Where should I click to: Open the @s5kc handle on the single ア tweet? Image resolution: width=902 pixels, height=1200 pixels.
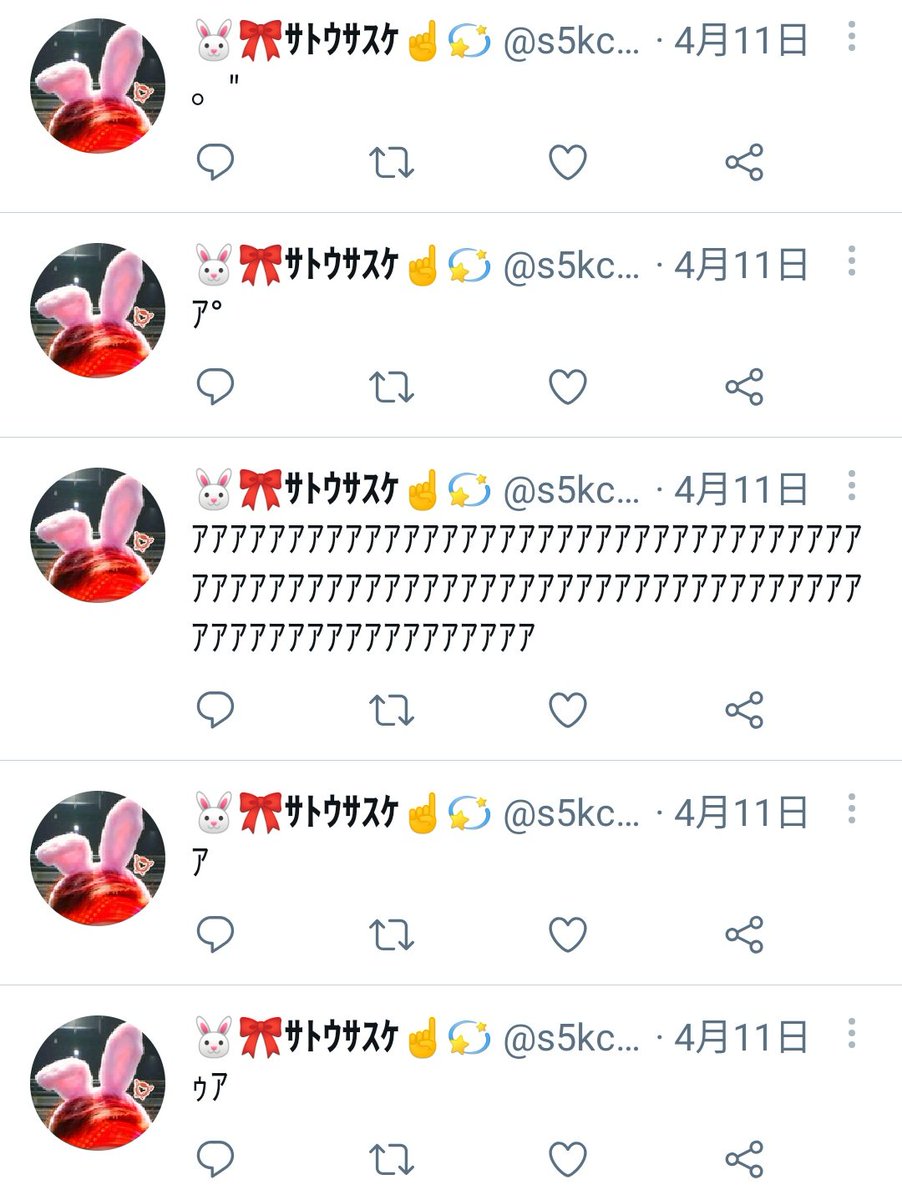coord(571,813)
